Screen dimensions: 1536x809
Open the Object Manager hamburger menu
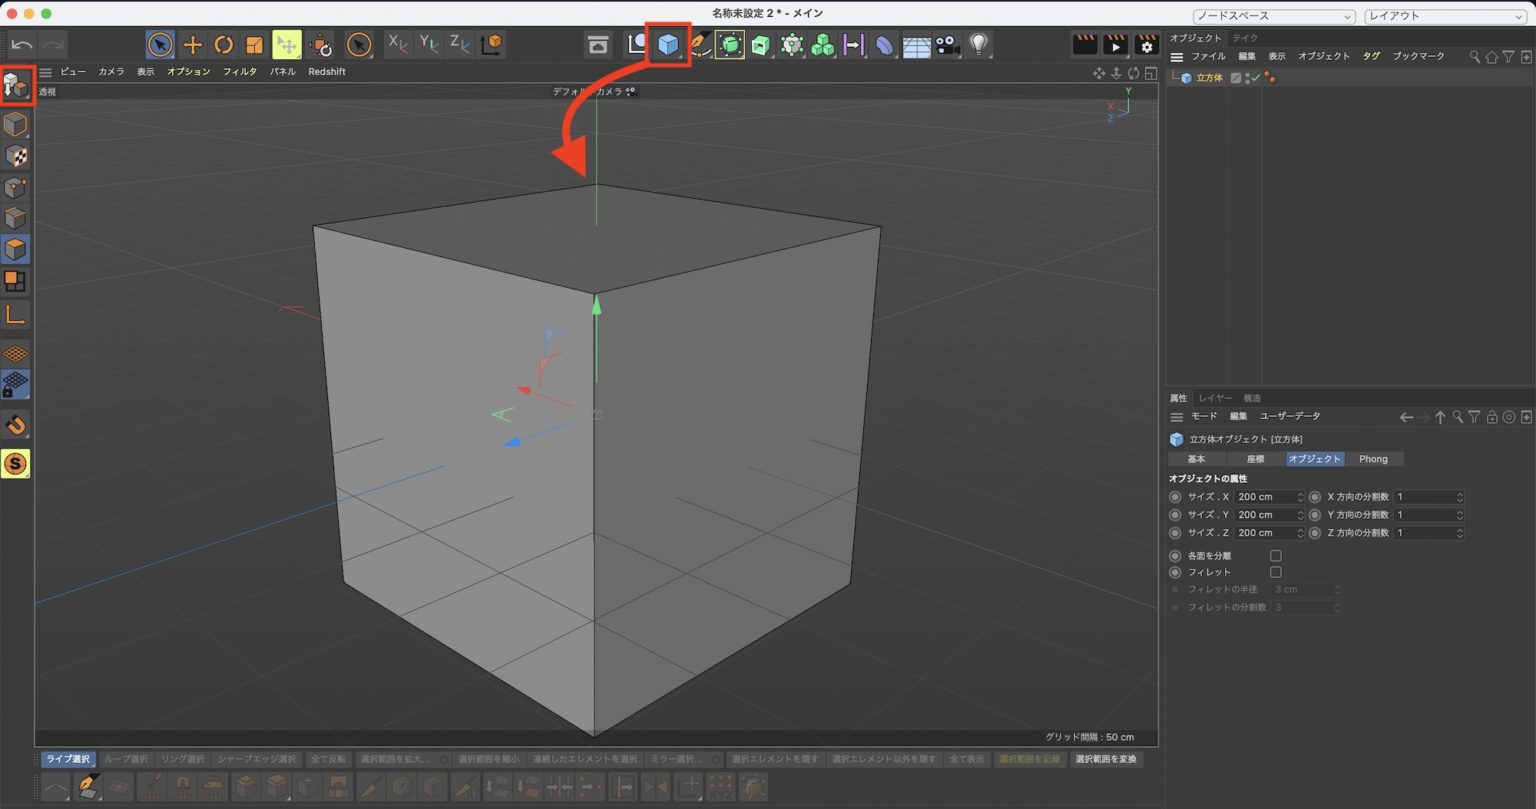pyautogui.click(x=1177, y=56)
